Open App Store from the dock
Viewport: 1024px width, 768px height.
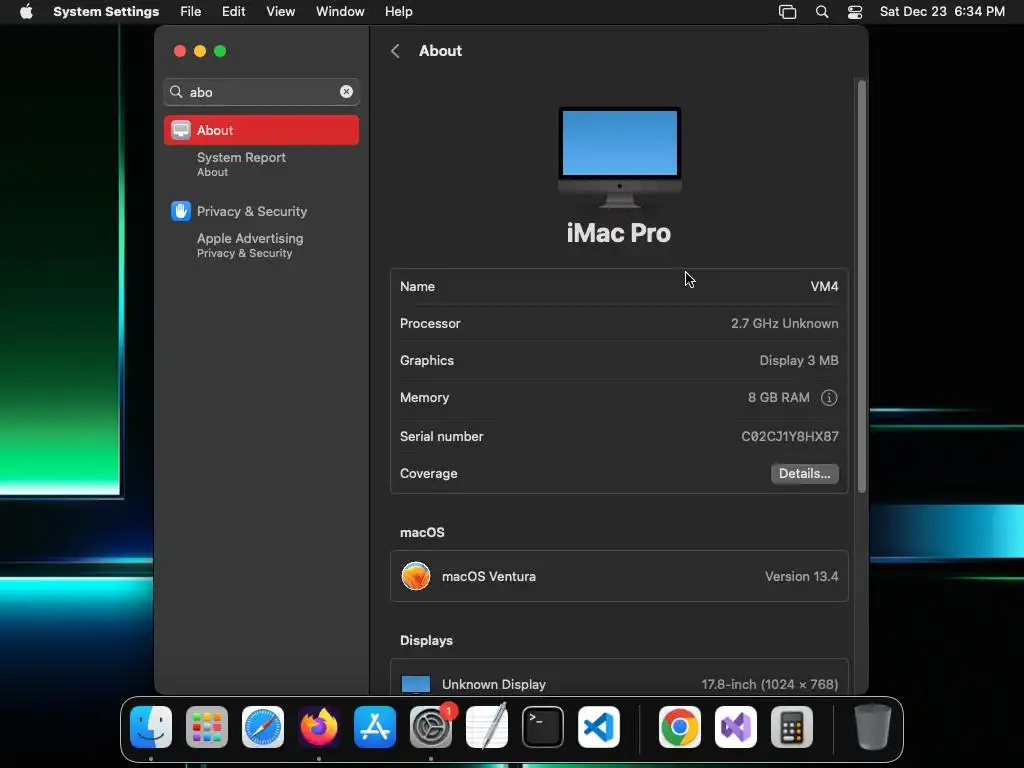(x=375, y=727)
